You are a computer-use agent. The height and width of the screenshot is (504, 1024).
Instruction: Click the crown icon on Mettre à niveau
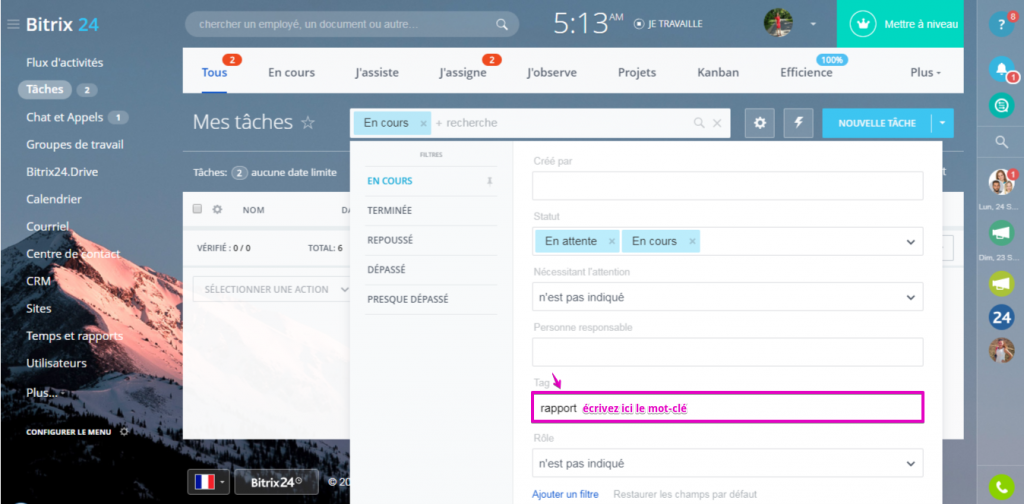[x=863, y=24]
